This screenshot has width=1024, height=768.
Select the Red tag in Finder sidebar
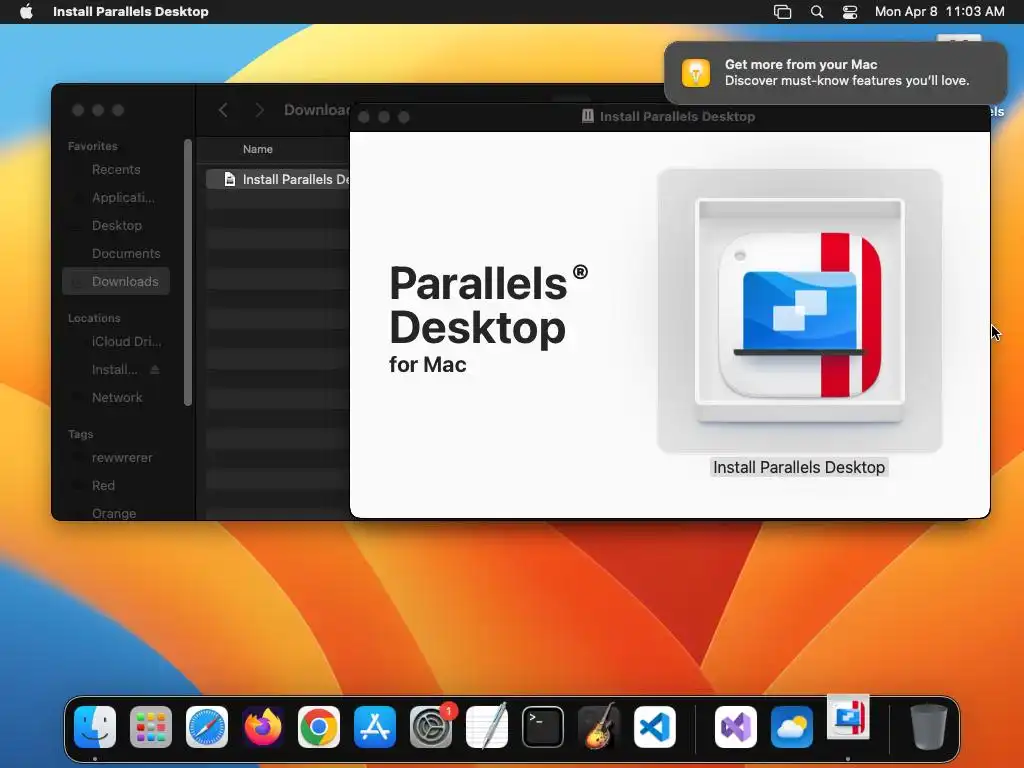point(116,486)
